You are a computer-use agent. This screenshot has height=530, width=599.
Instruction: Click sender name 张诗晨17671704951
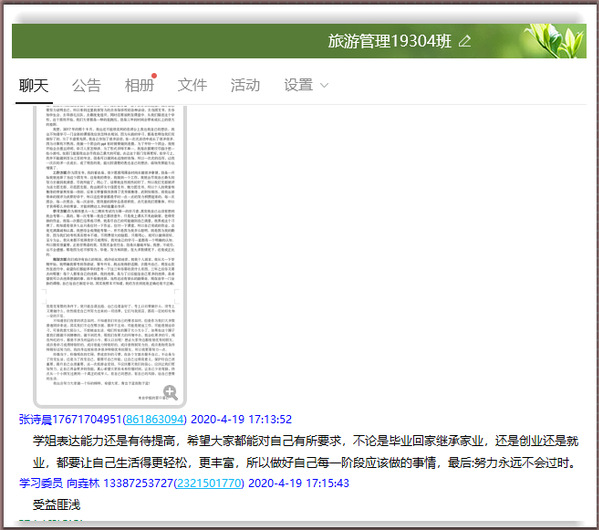coord(70,420)
